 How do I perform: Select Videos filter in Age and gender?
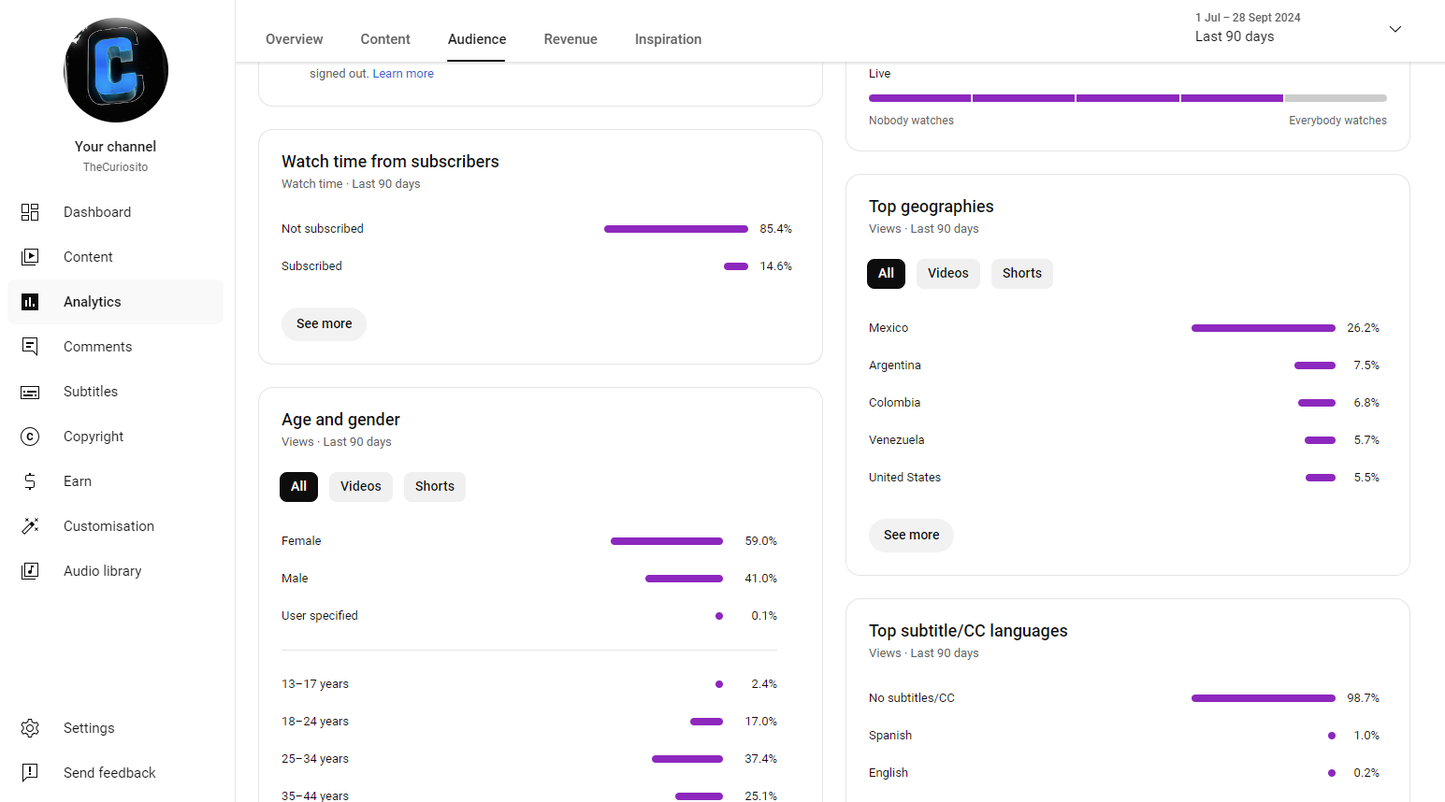click(360, 487)
